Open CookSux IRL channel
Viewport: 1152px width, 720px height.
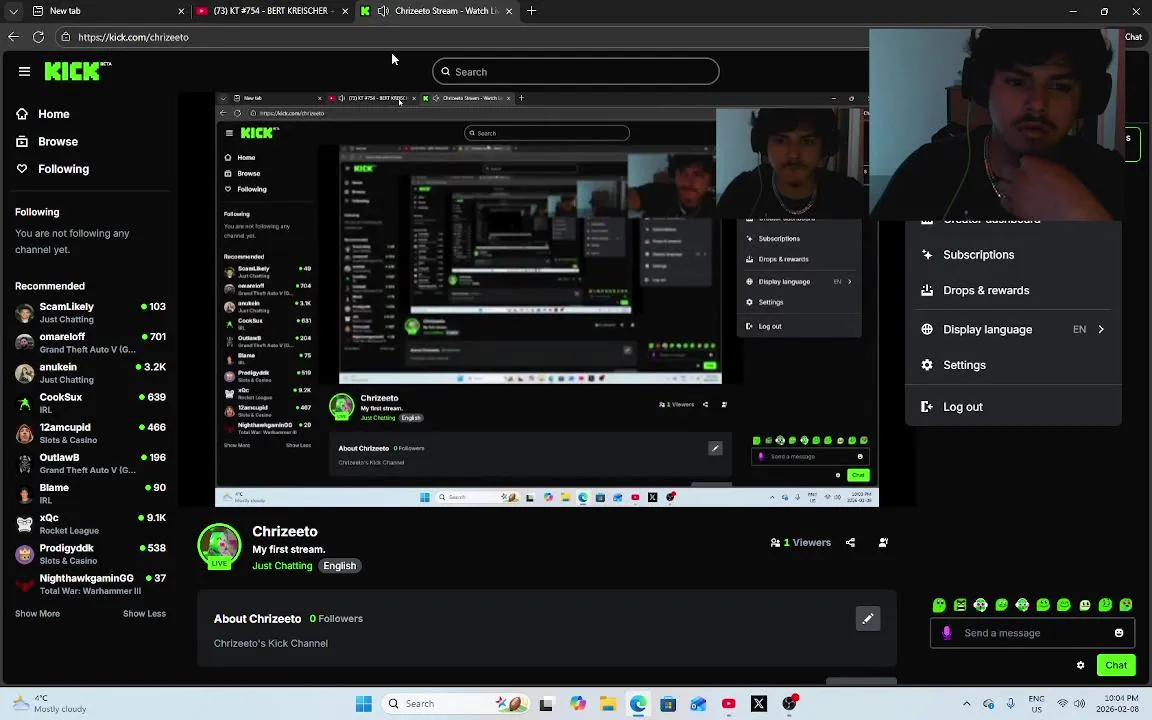[90, 403]
